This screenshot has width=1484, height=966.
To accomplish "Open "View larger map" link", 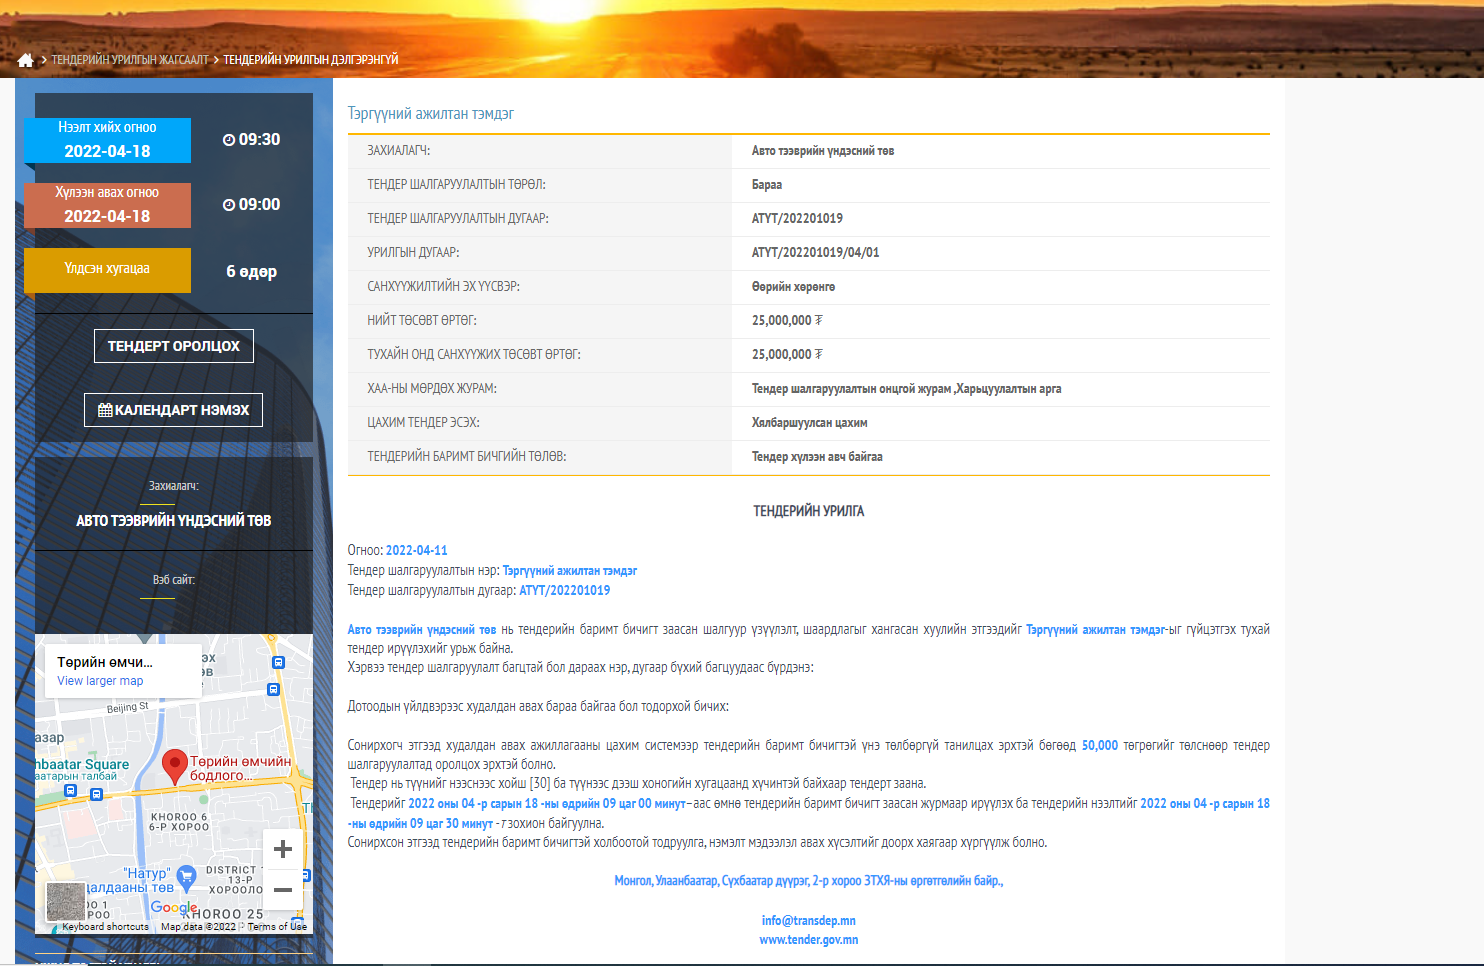I will (x=100, y=681).
